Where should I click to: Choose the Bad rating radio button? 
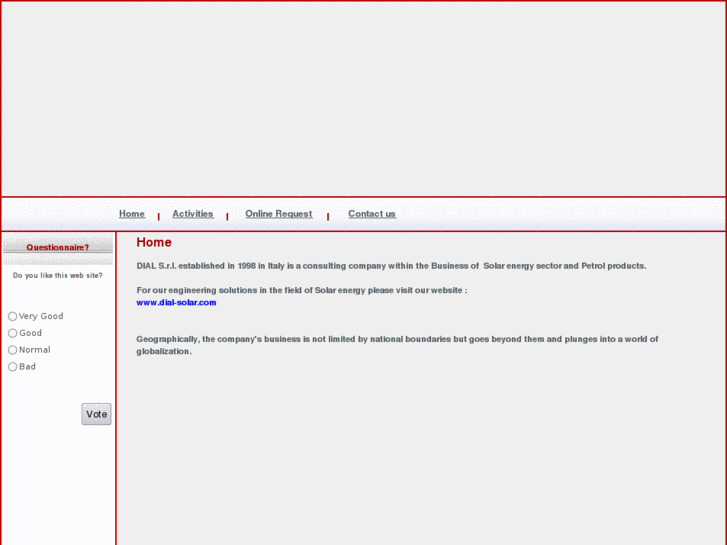coord(13,366)
